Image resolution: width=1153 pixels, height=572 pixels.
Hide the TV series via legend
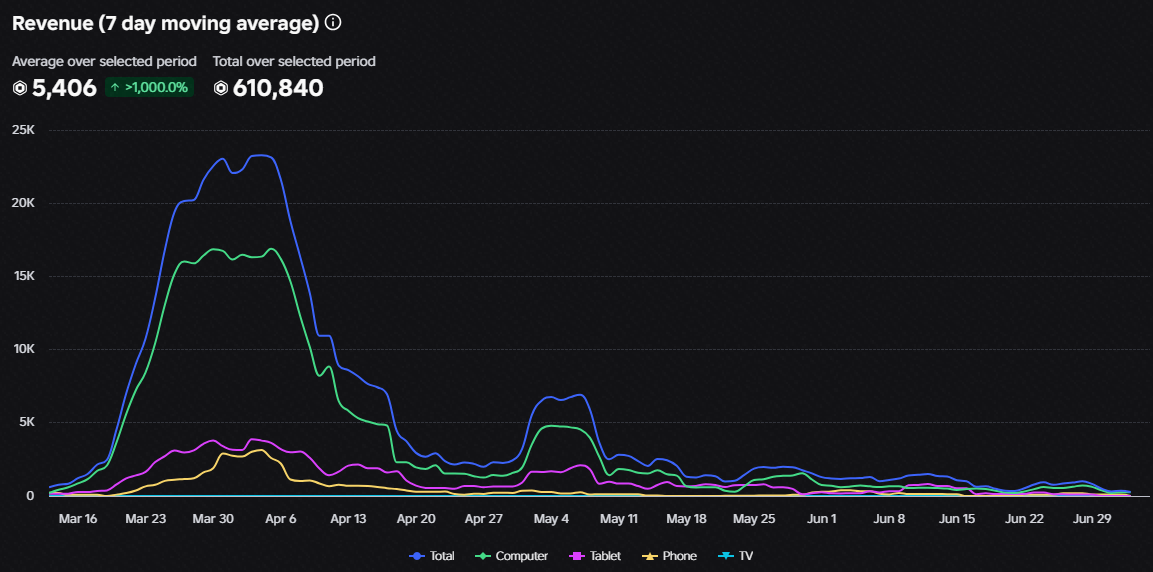[x=736, y=556]
